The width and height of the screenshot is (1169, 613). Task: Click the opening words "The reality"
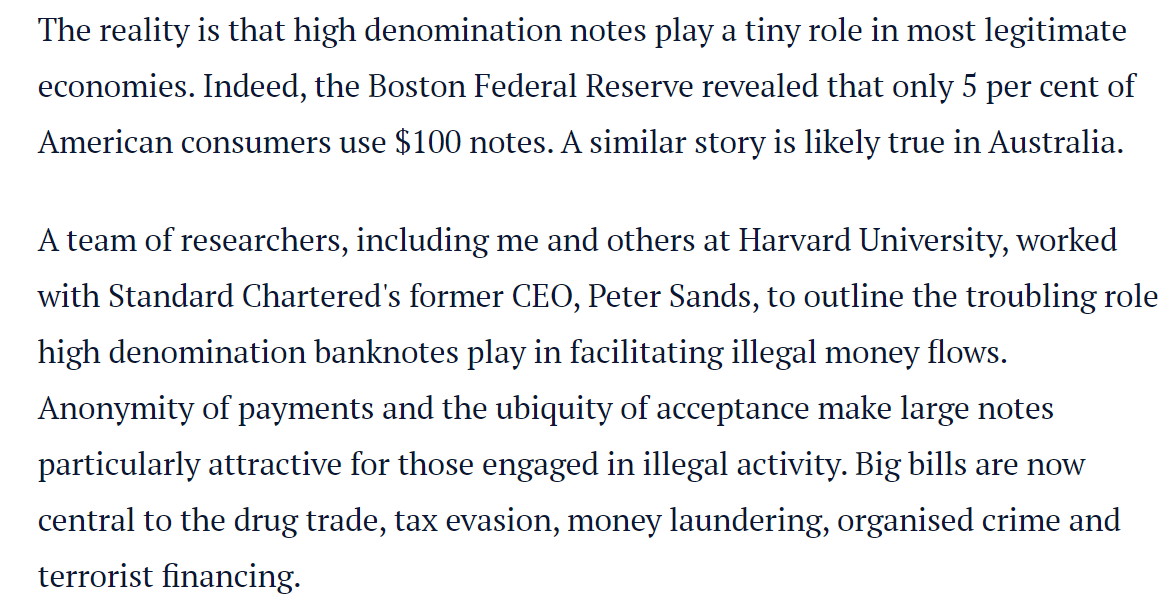click(x=111, y=31)
